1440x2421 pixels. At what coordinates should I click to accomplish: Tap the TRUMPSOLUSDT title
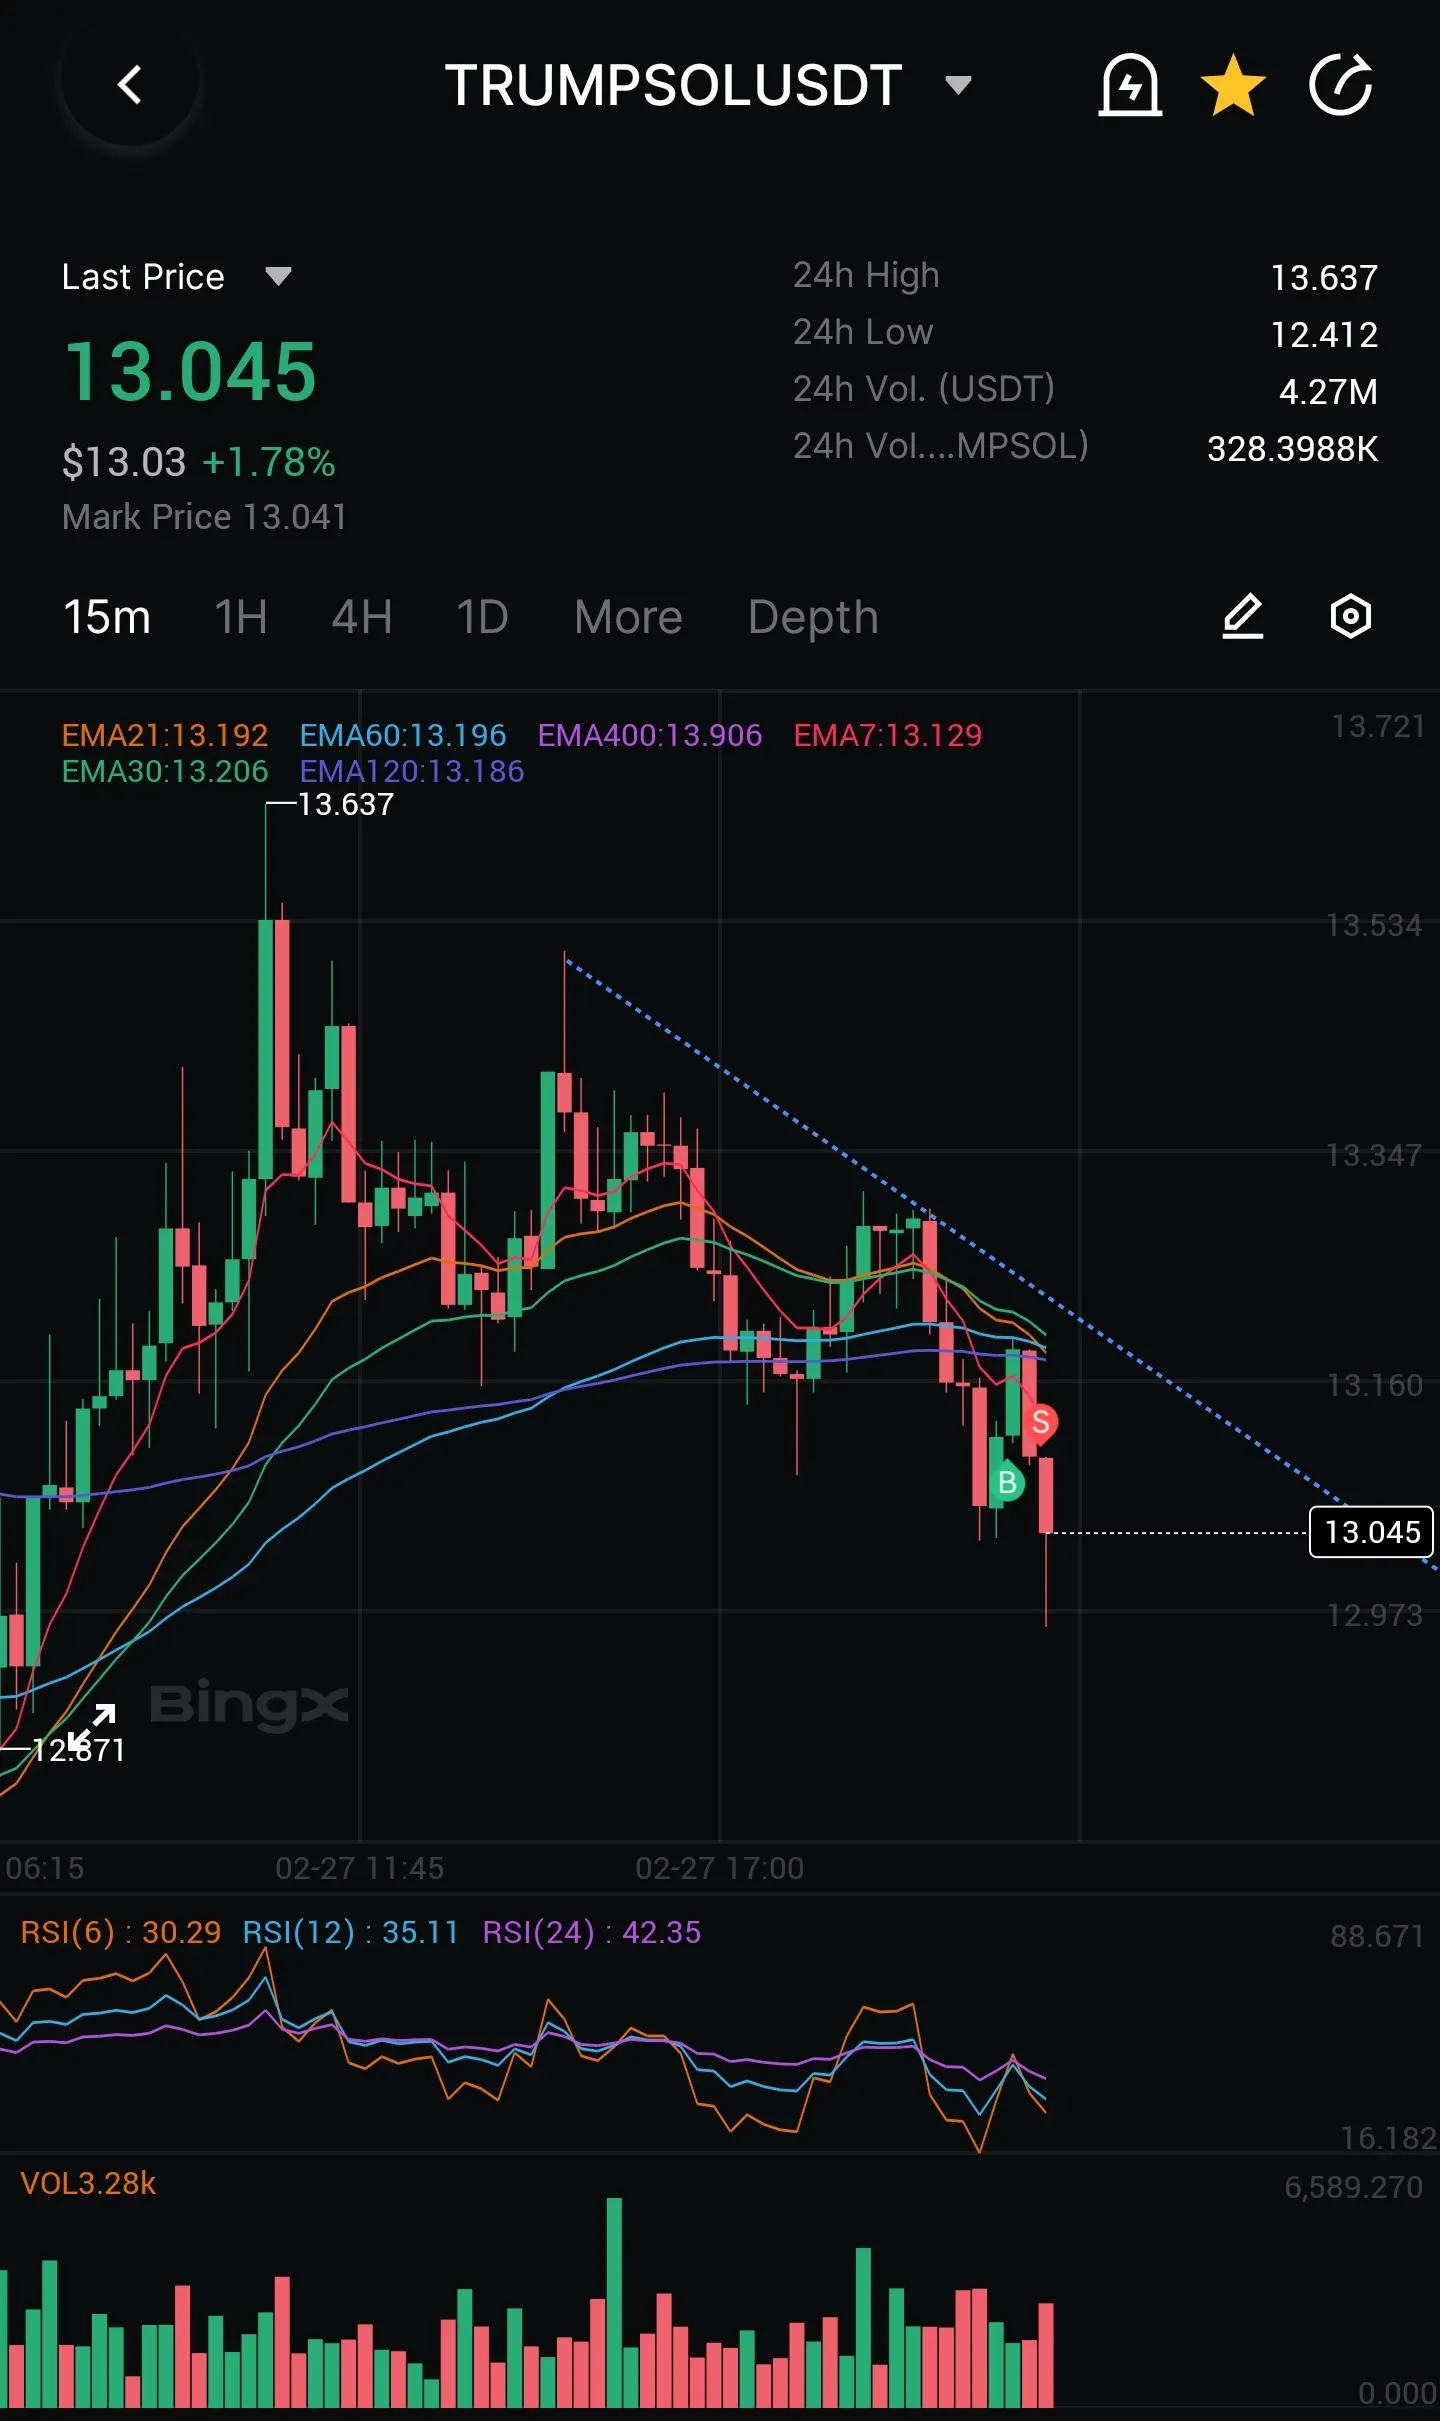pyautogui.click(x=674, y=85)
